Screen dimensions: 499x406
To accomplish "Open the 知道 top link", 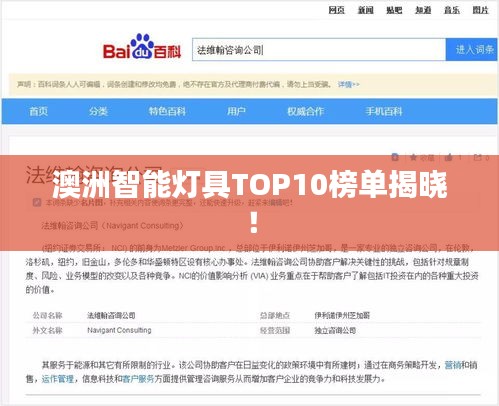I will pos(423,10).
